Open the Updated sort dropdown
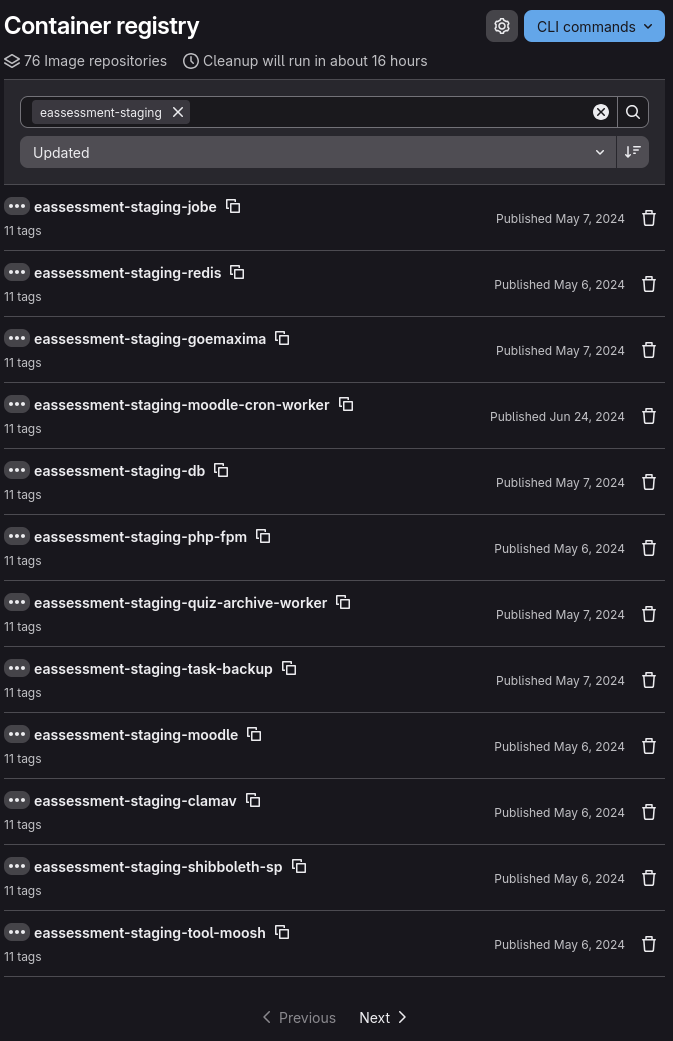This screenshot has width=673, height=1041. (x=318, y=152)
